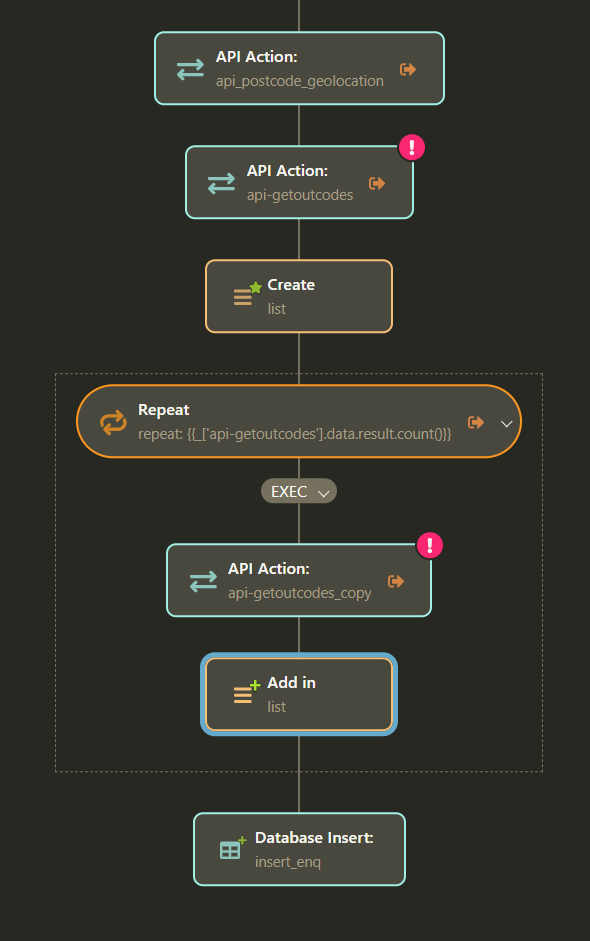The width and height of the screenshot is (590, 941).
Task: Collapse the Repeat step with chevron
Action: click(507, 424)
